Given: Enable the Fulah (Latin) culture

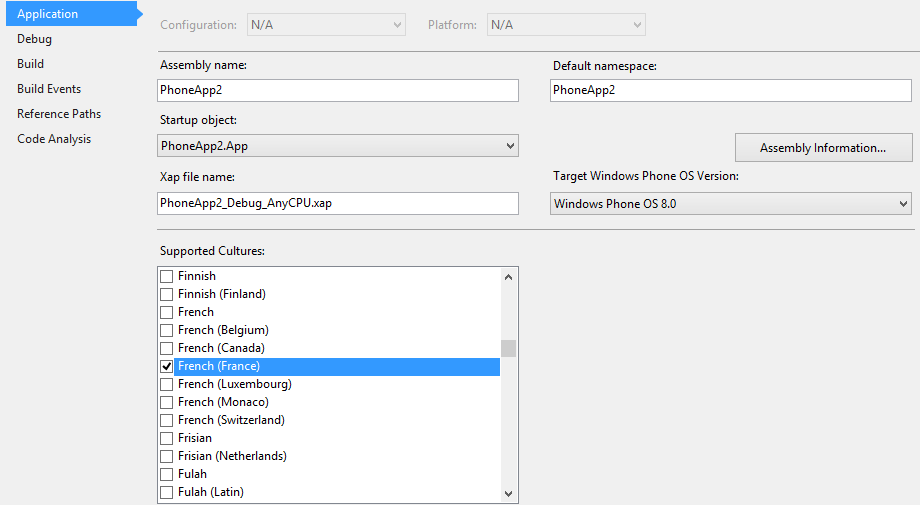Looking at the screenshot, I should pyautogui.click(x=167, y=492).
